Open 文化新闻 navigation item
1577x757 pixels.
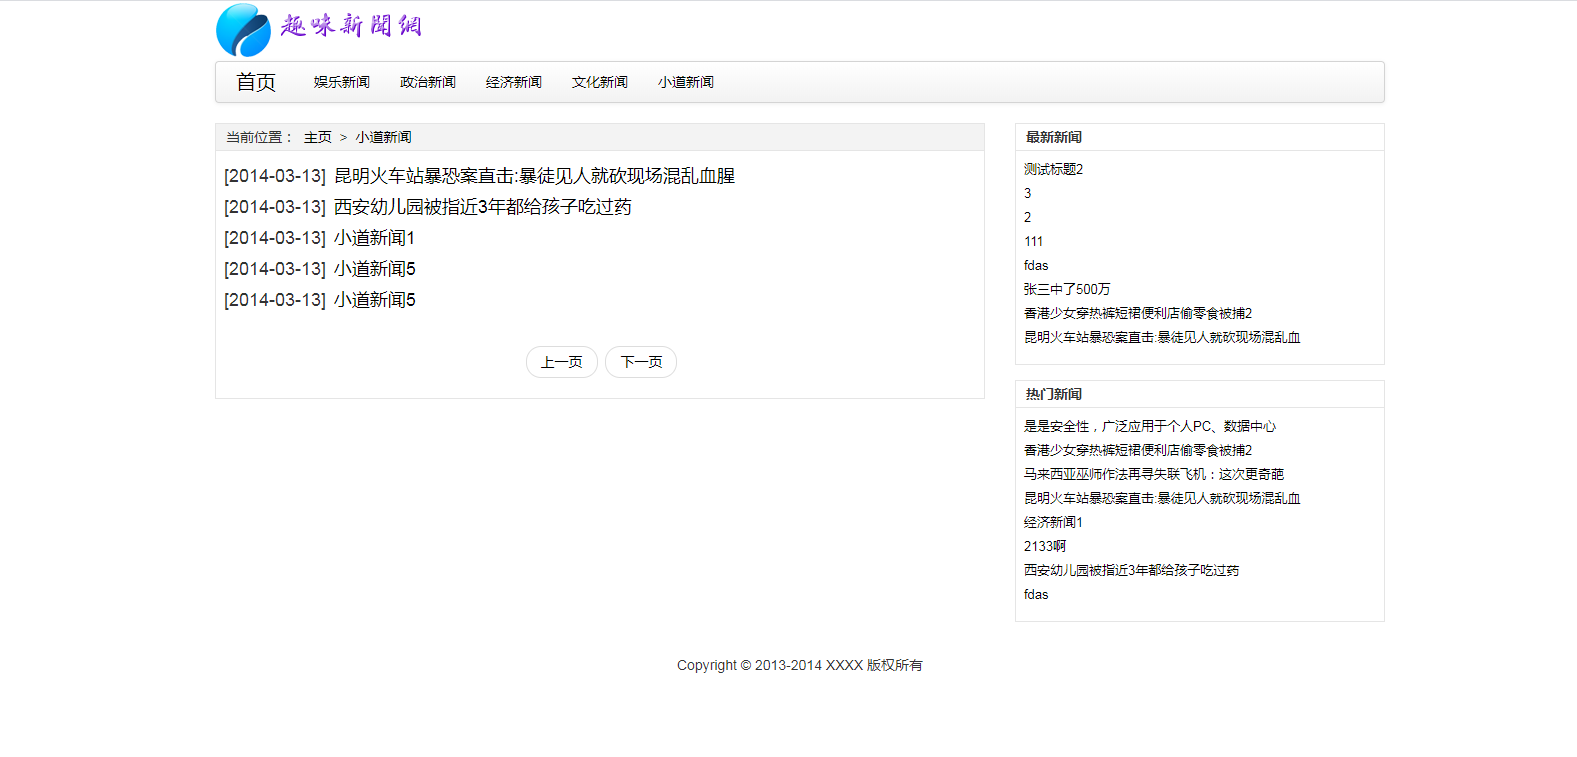click(x=600, y=82)
